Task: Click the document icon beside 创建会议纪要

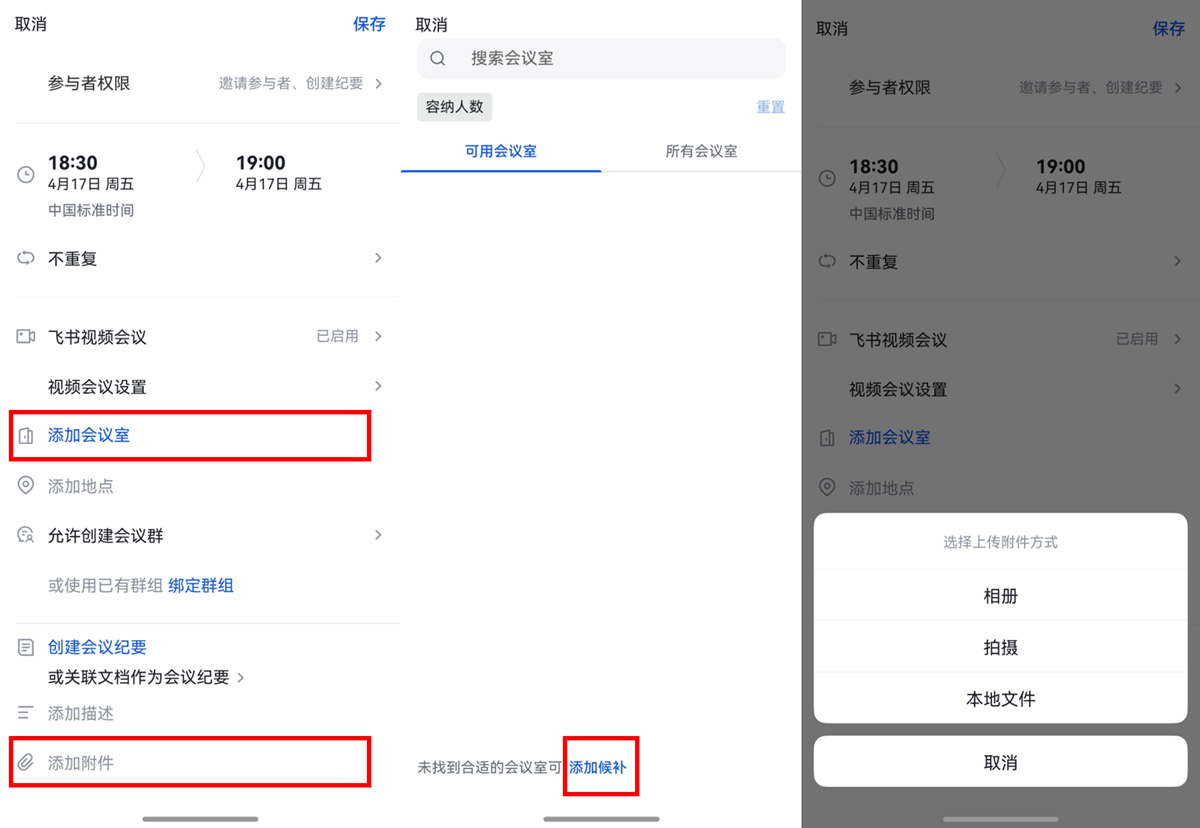Action: [24, 646]
